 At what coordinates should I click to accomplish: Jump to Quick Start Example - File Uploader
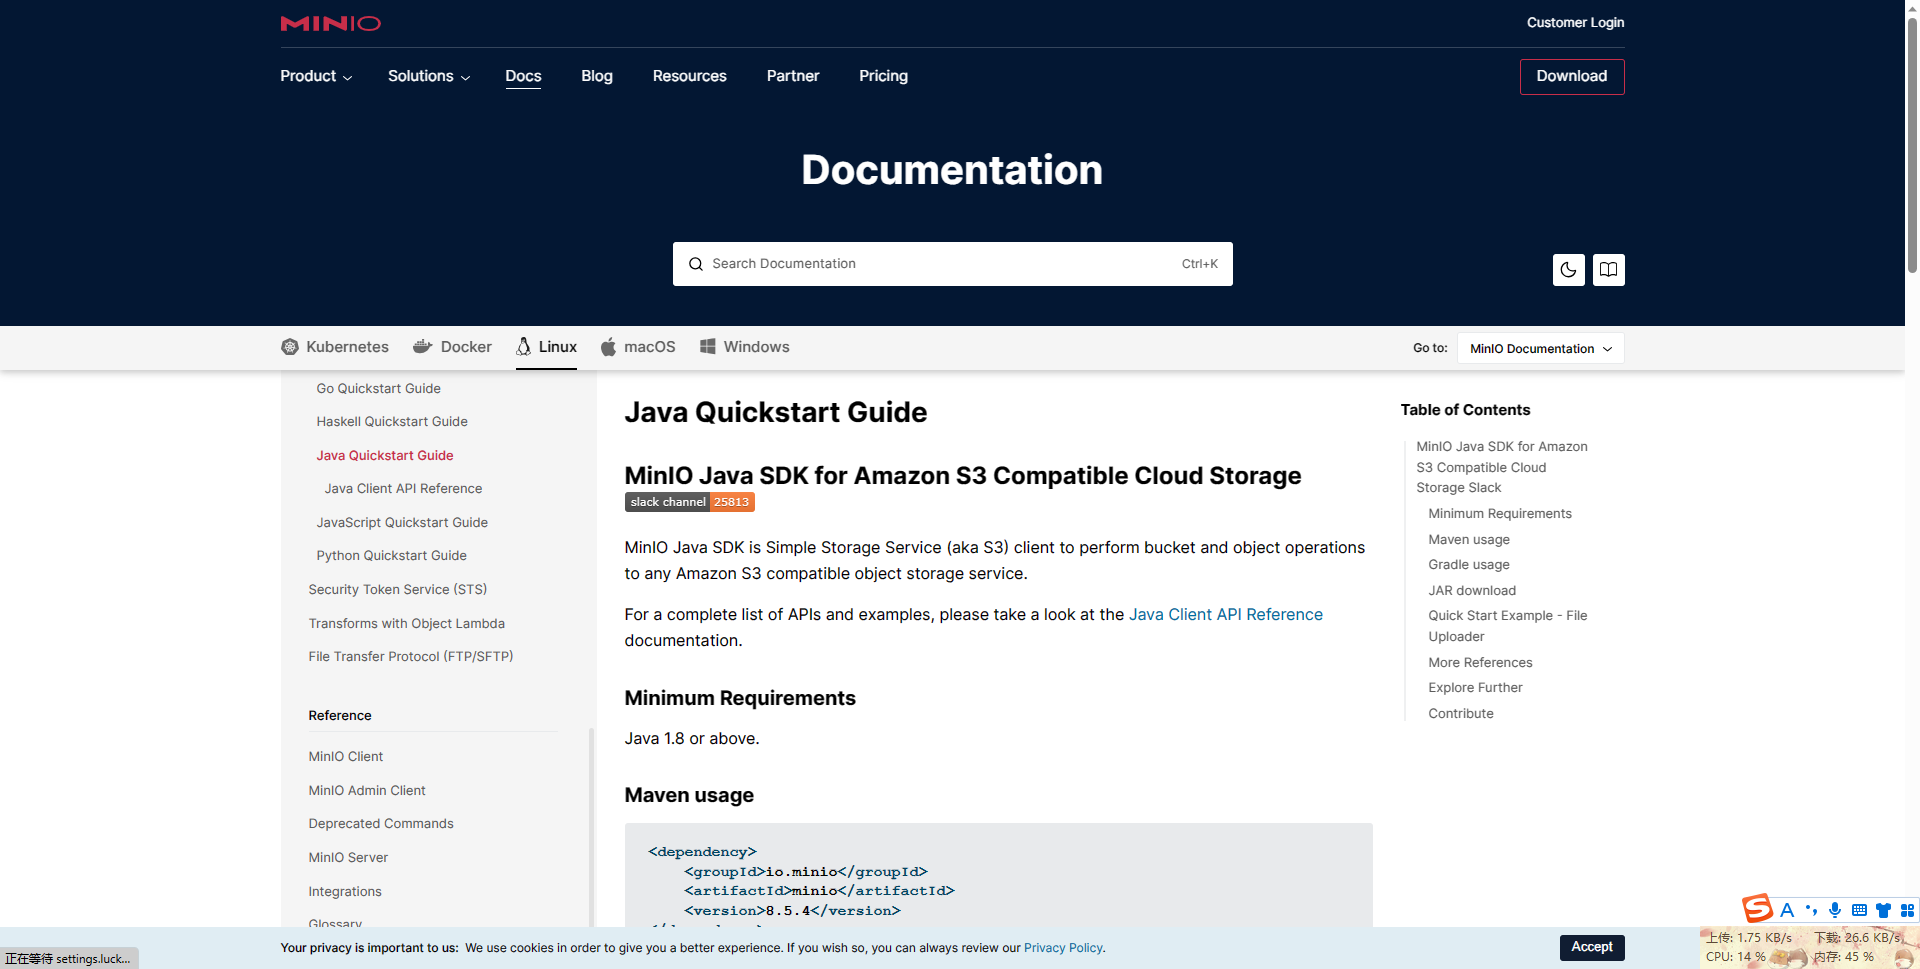point(1508,626)
